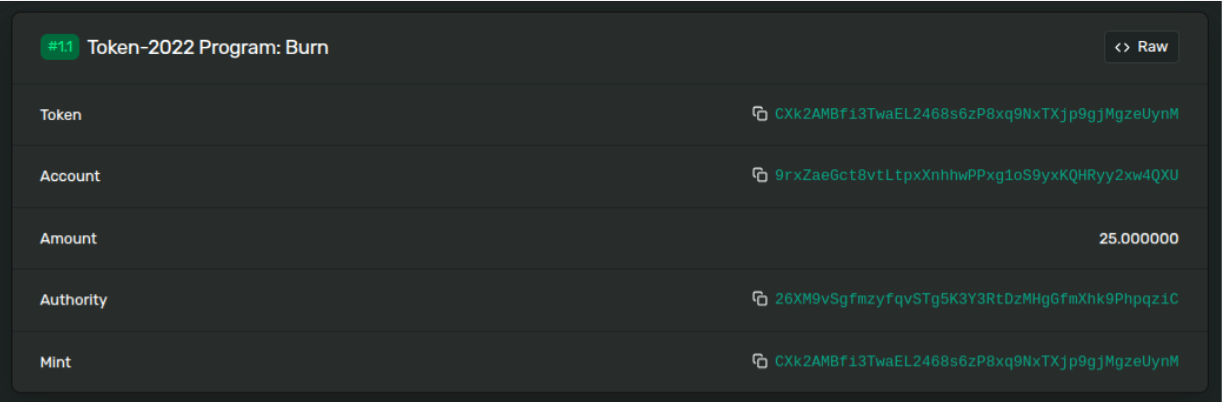Click the green #1.1 instruction badge

[x=60, y=47]
